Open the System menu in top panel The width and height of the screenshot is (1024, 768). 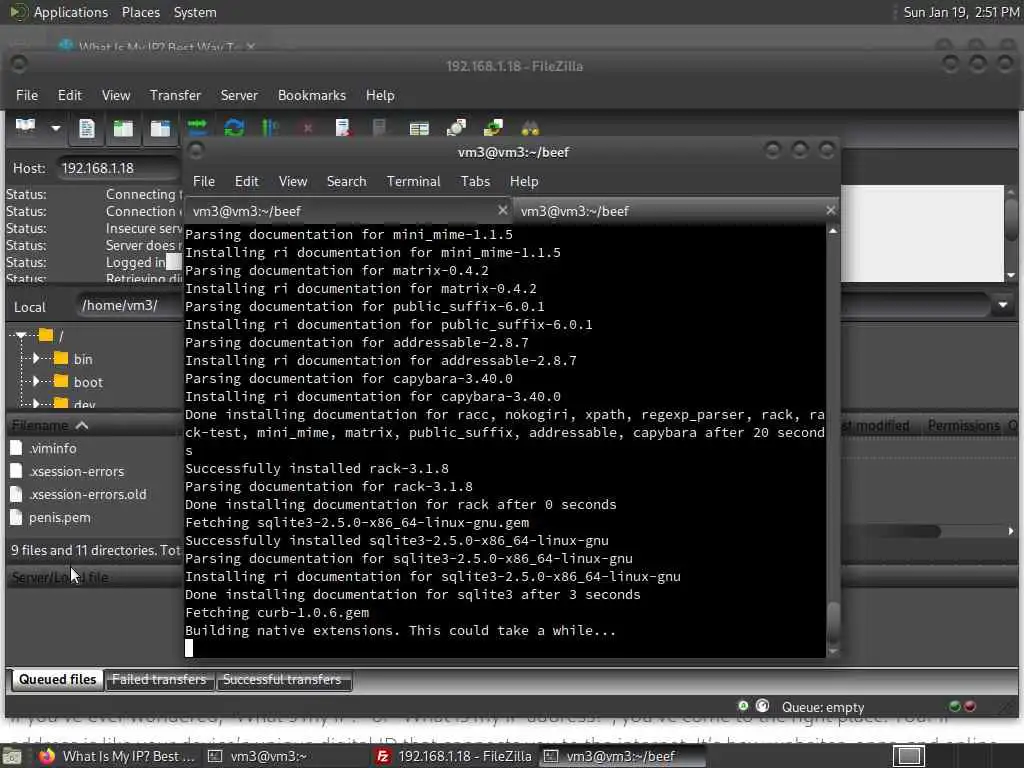click(x=195, y=12)
